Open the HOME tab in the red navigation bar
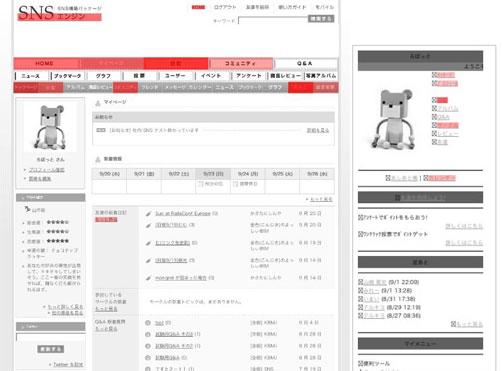 (45, 63)
